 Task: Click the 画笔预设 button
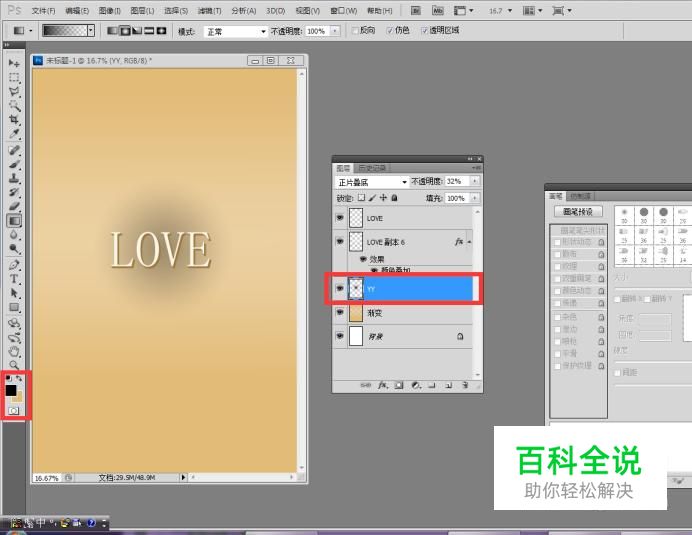pos(578,212)
